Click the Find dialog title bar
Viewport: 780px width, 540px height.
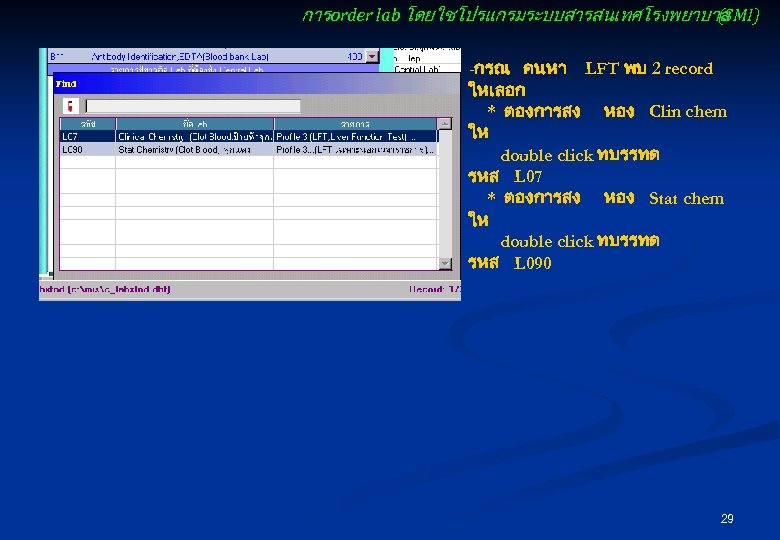tap(256, 84)
